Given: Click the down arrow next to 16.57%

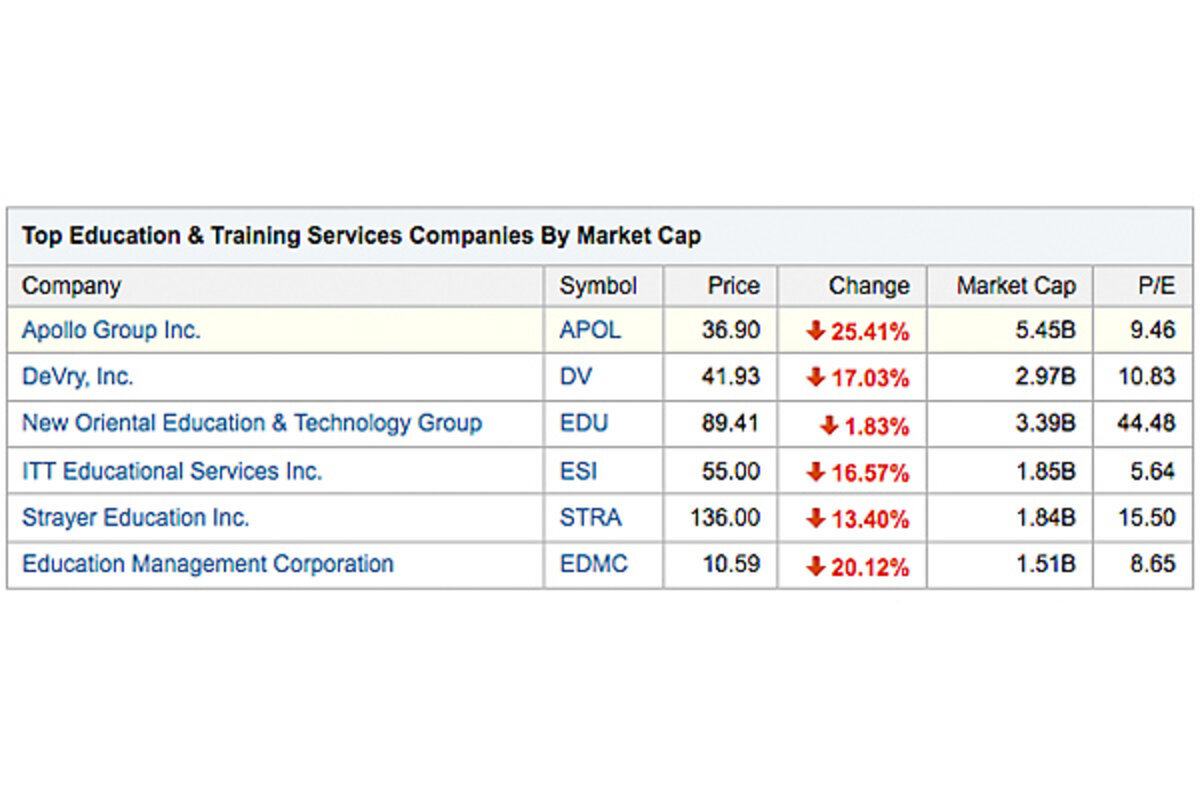Looking at the screenshot, I should [x=816, y=472].
